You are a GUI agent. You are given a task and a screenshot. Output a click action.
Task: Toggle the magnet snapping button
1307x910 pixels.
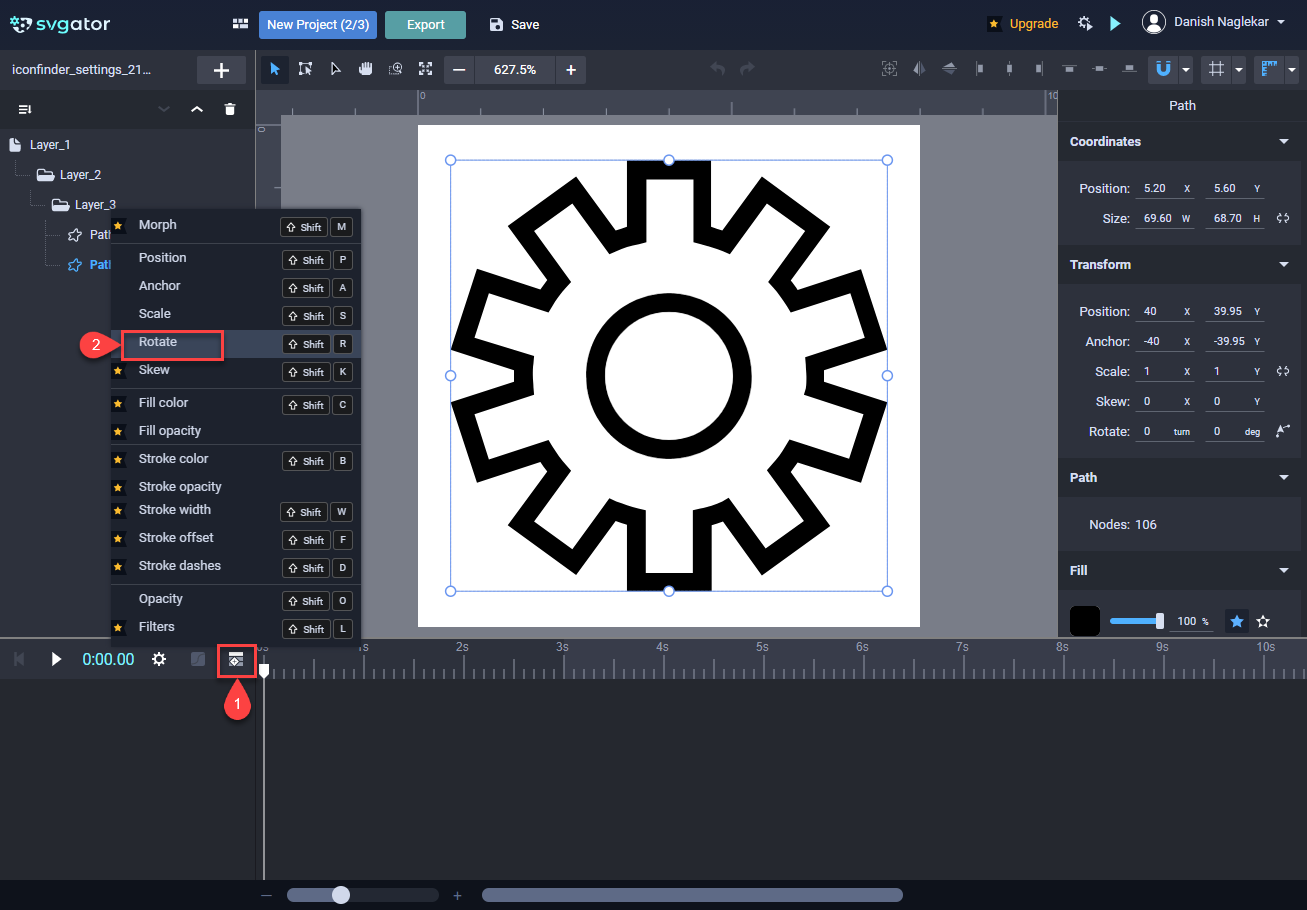1162,69
